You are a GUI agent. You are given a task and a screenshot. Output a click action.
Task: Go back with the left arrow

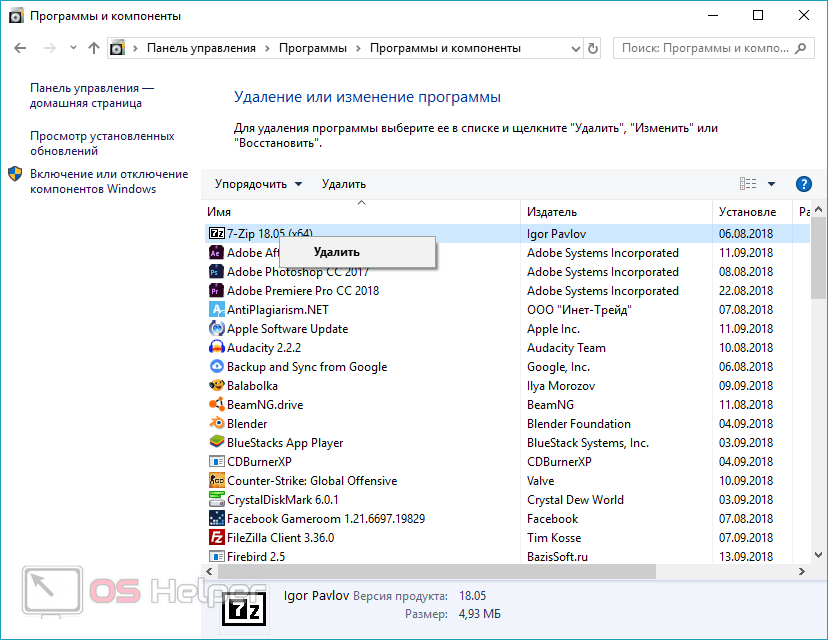(20, 48)
